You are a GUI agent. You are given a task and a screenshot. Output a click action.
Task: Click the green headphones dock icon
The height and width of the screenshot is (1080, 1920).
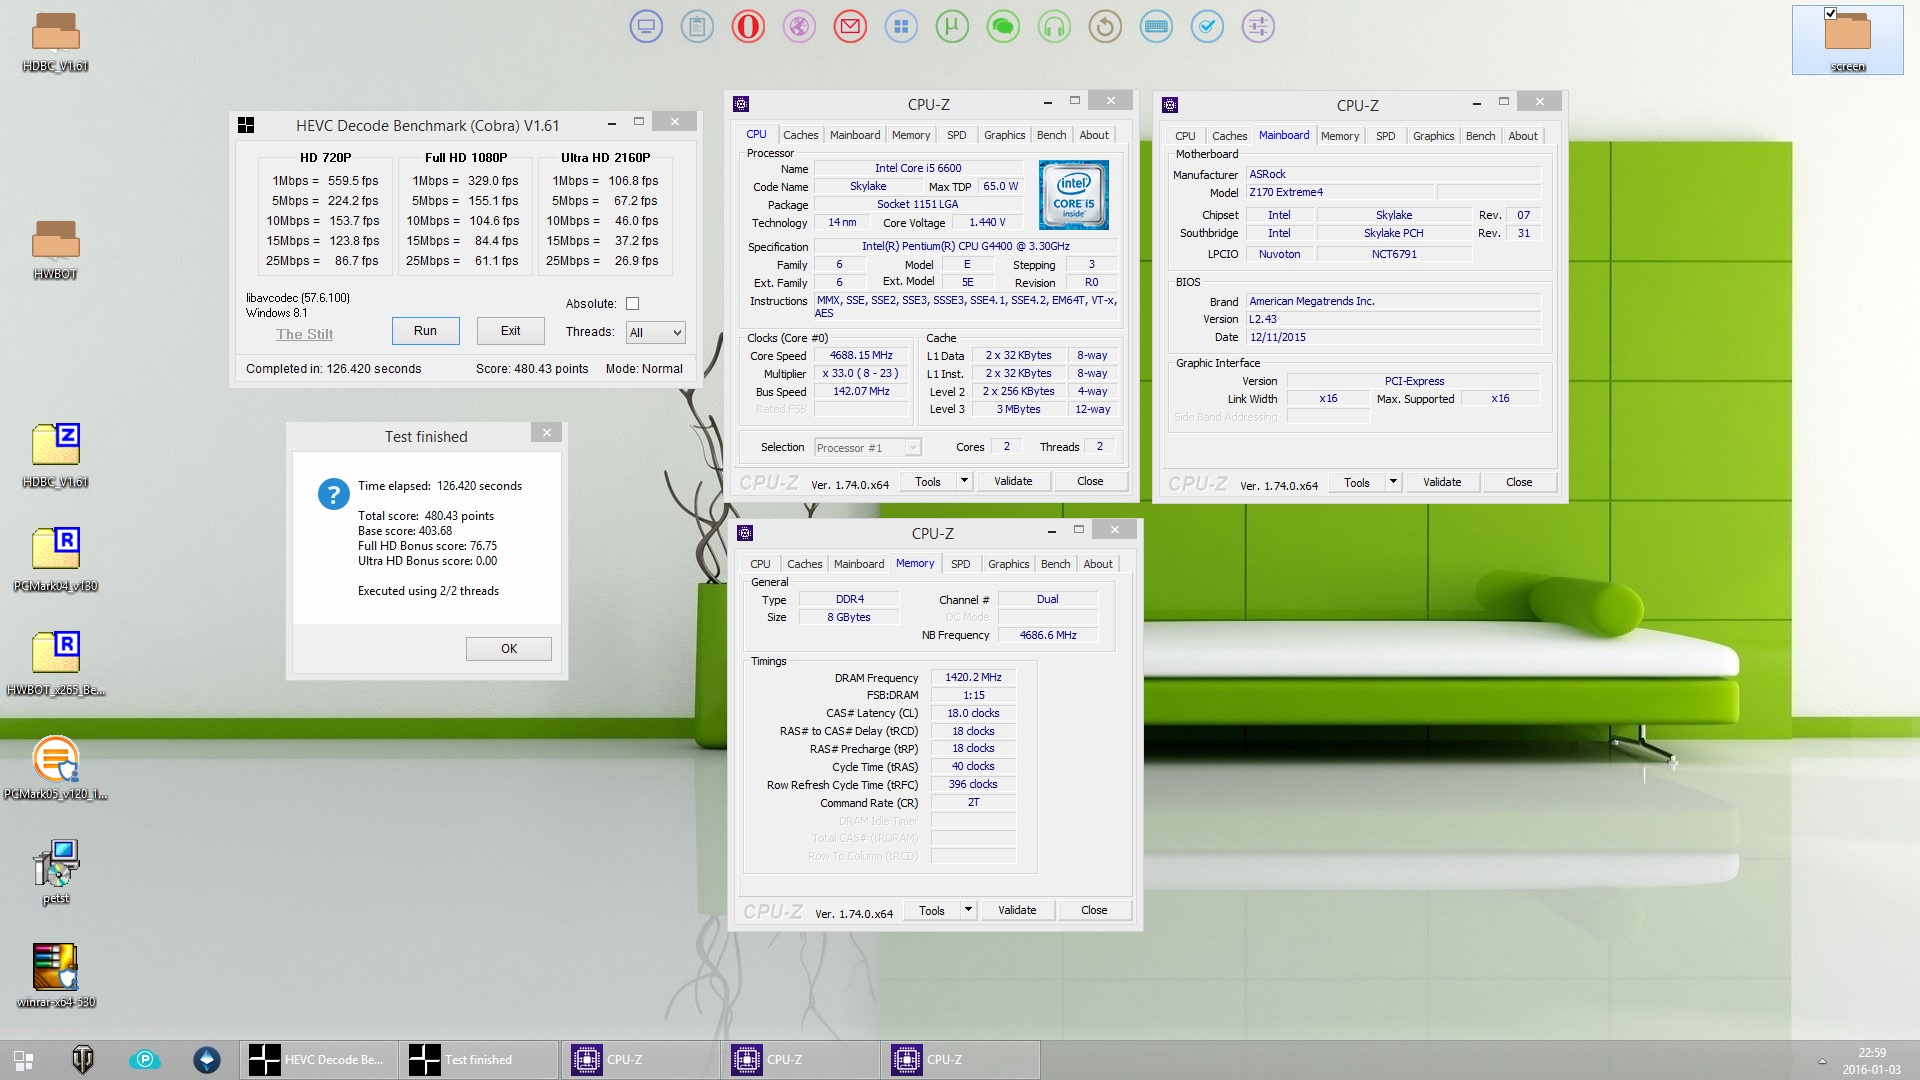tap(1054, 27)
